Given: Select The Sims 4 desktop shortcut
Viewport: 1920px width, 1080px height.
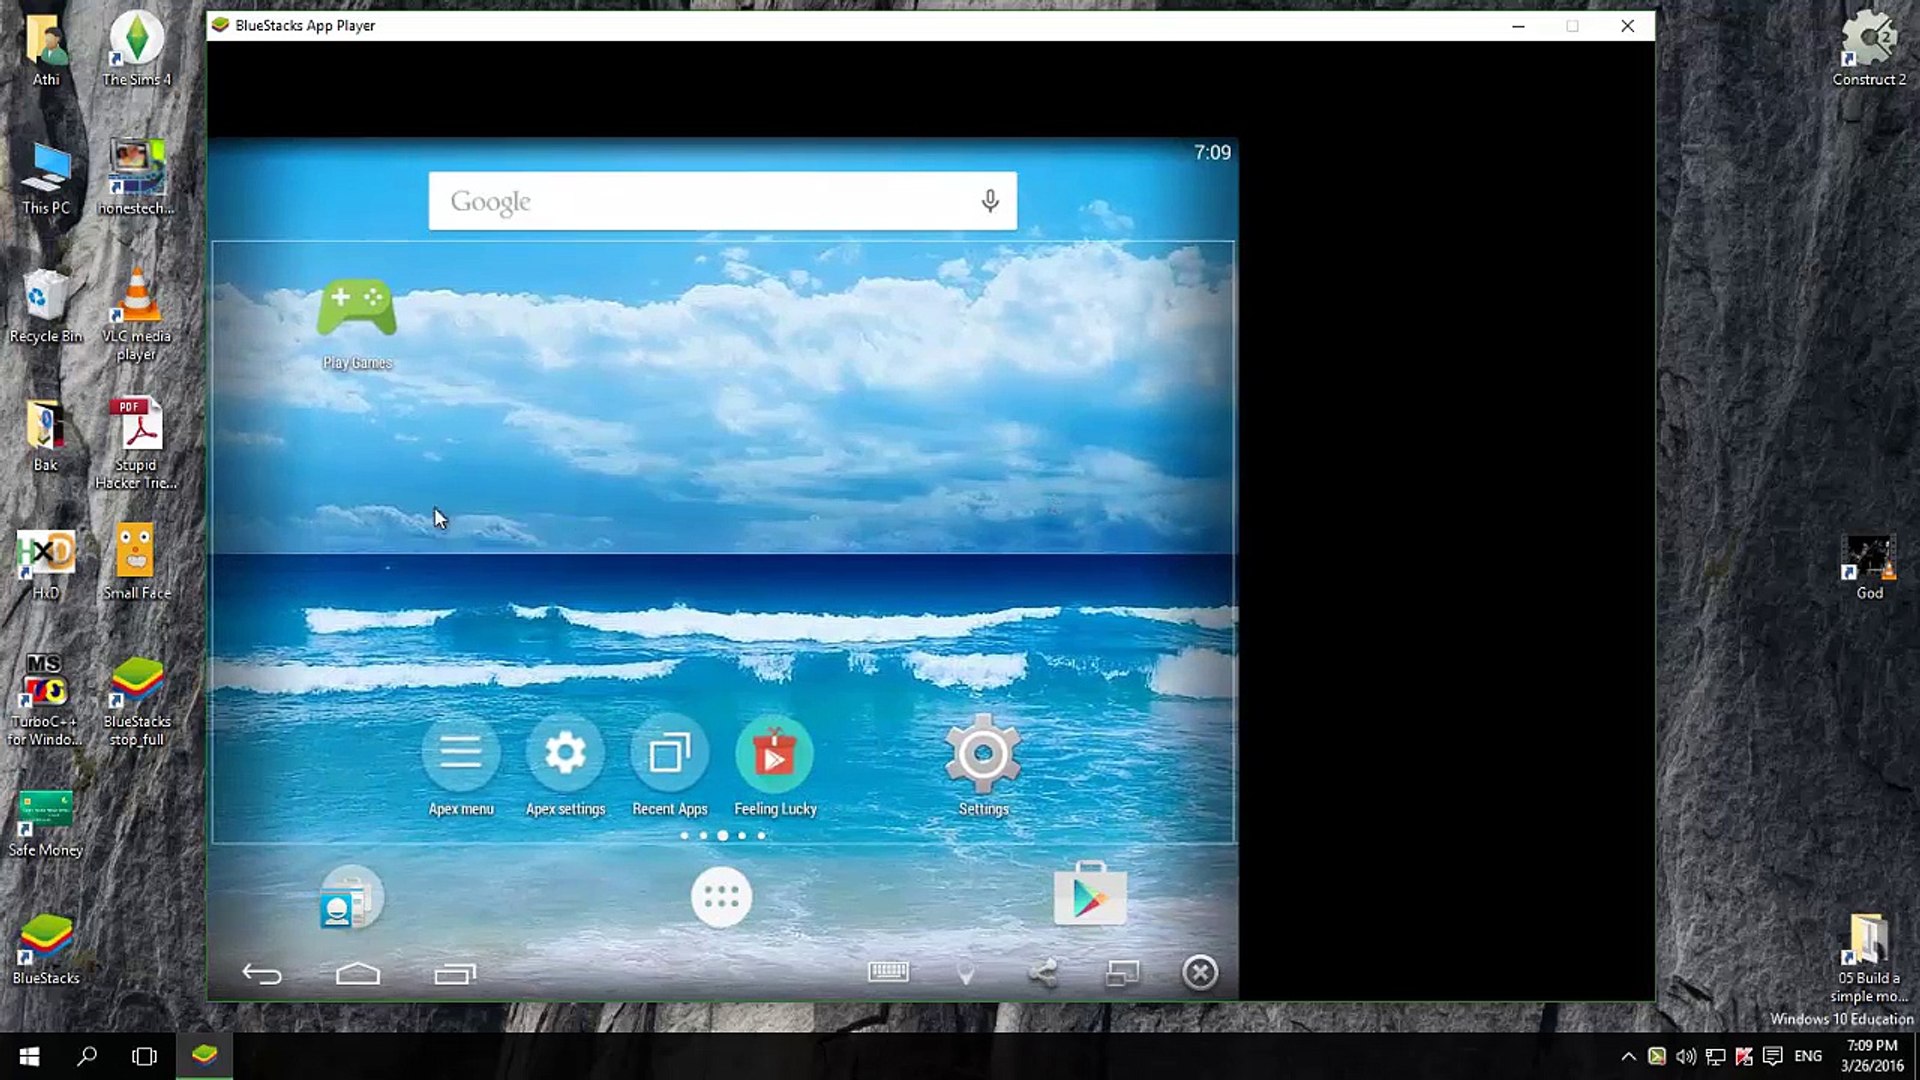Looking at the screenshot, I should [136, 48].
